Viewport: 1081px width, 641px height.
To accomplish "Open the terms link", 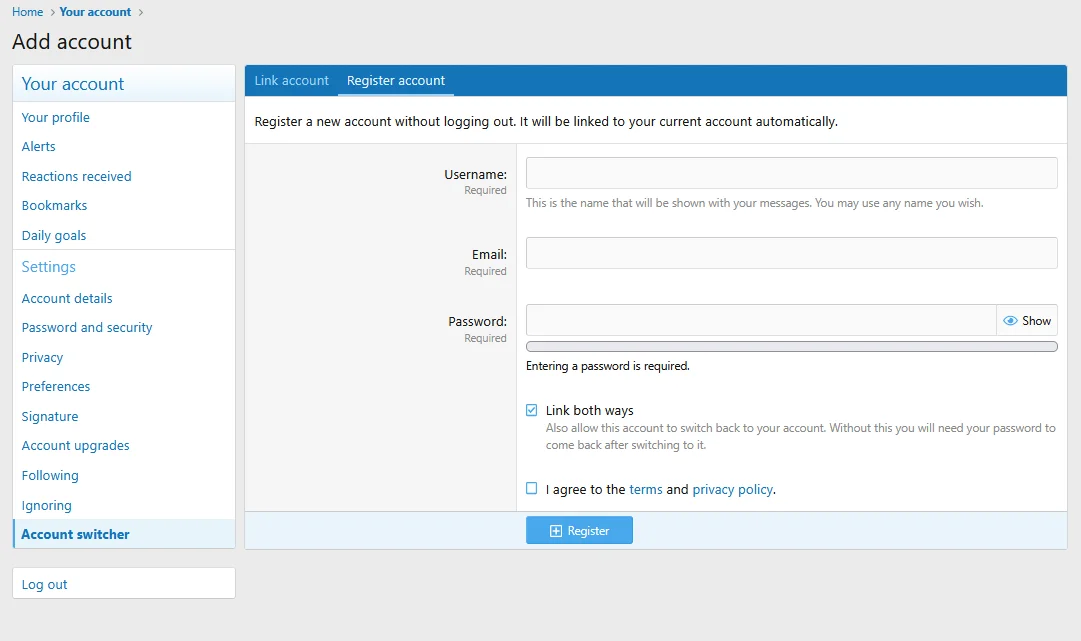I will 645,489.
